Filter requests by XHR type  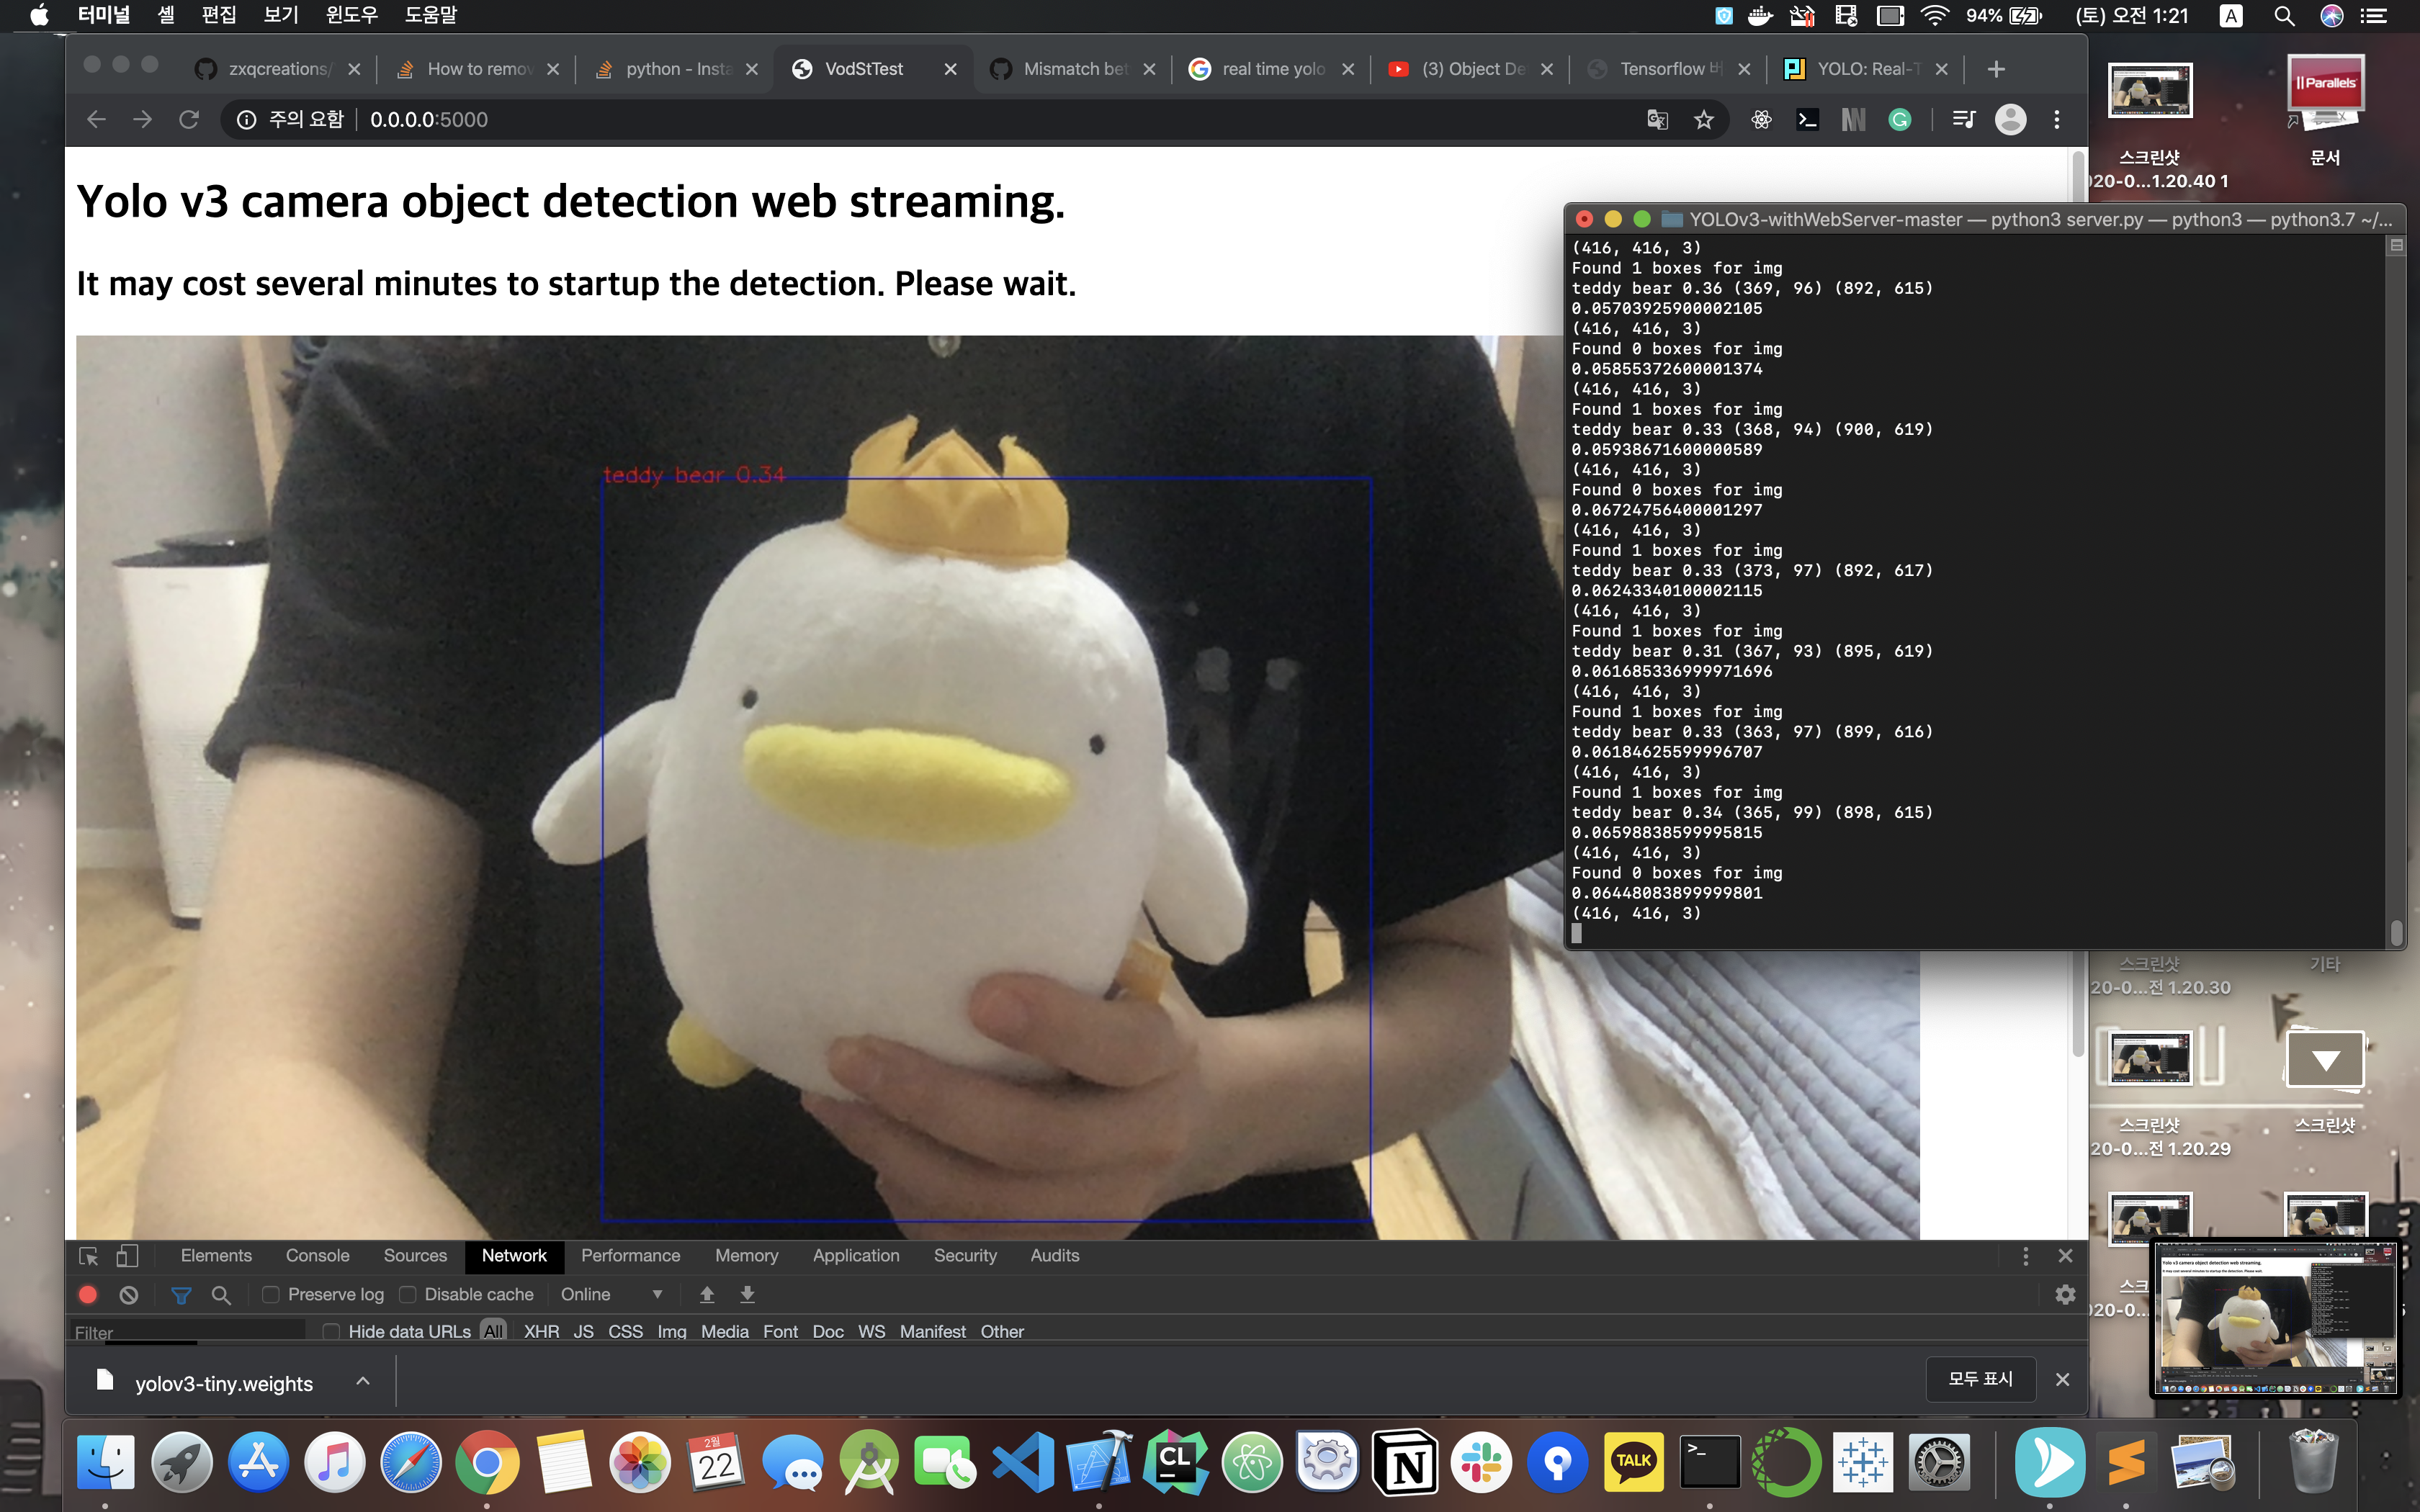tap(541, 1331)
